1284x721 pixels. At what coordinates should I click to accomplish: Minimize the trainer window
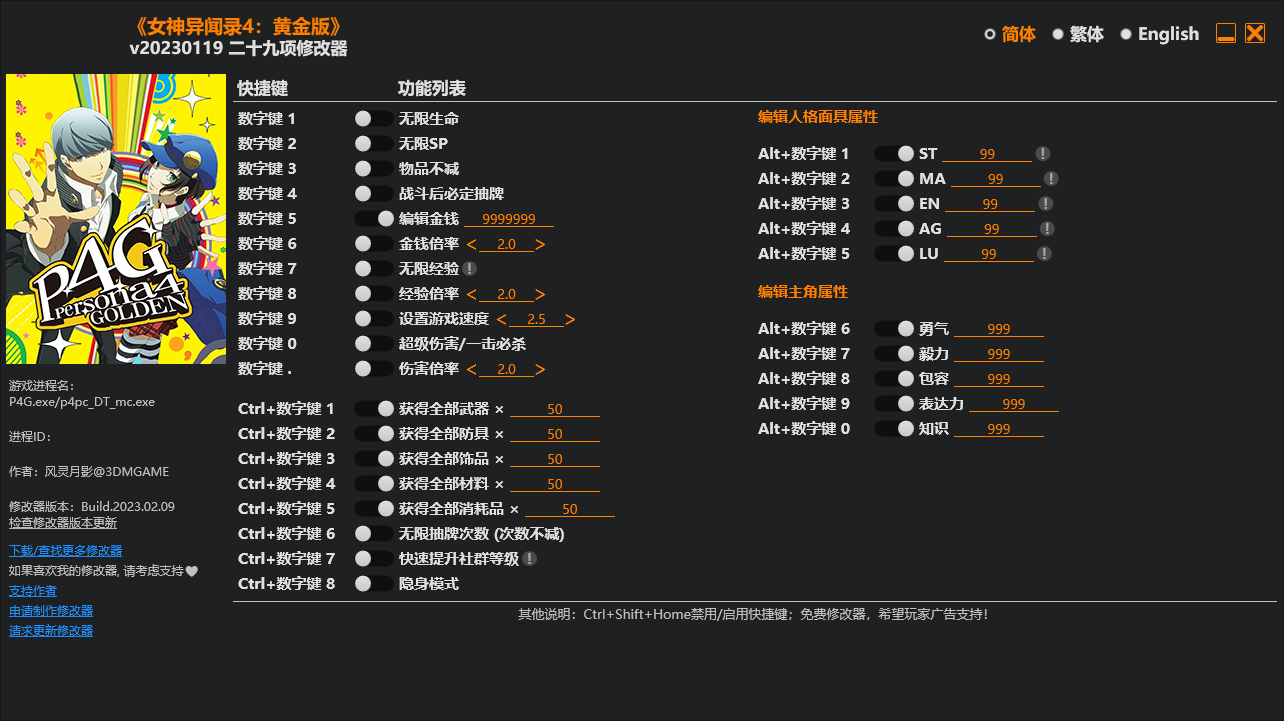[1226, 34]
